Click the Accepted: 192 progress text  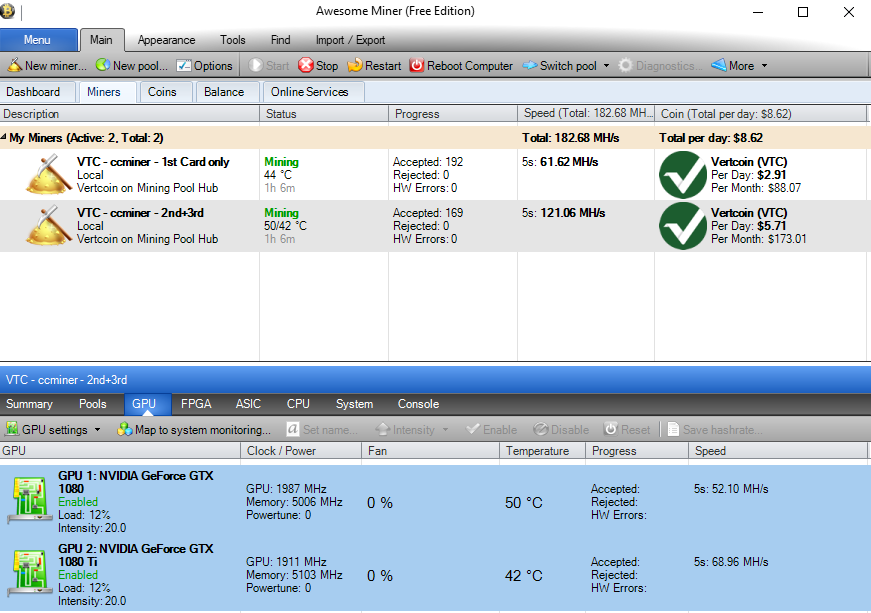pos(428,162)
